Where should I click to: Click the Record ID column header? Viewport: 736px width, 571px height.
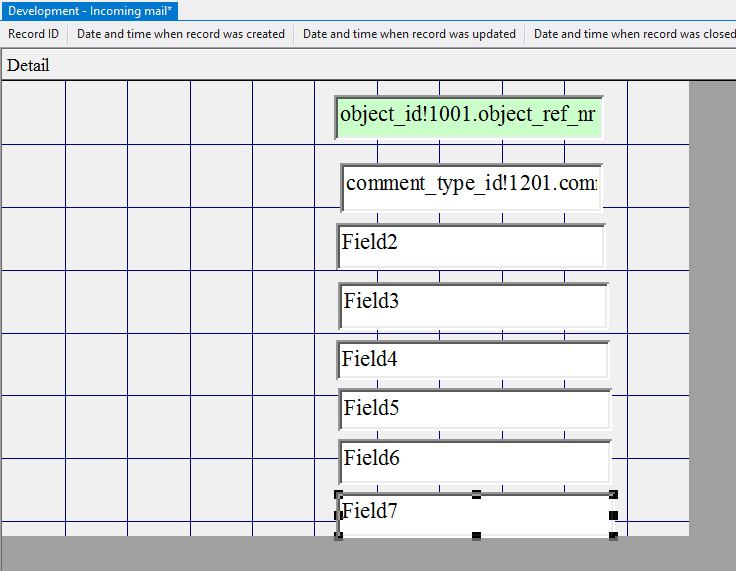34,34
